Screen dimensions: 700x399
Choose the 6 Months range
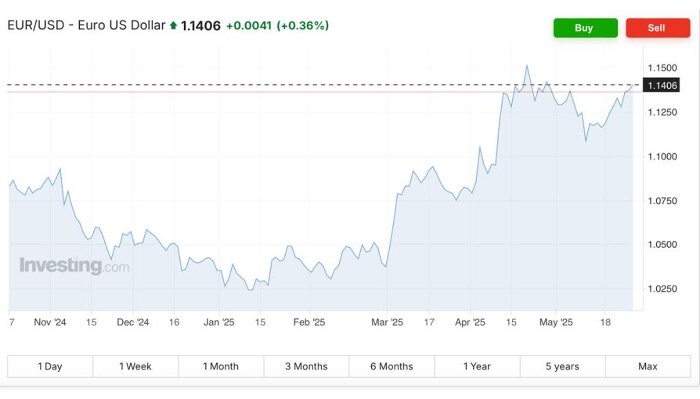[392, 366]
